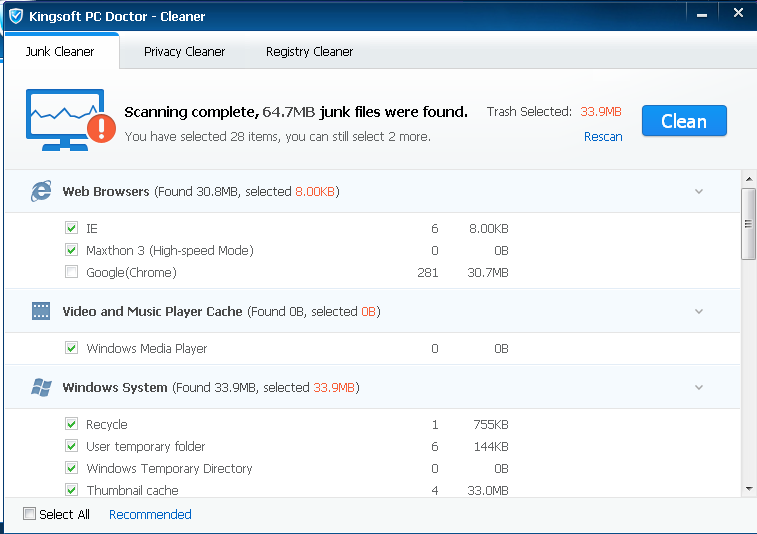757x534 pixels.
Task: Click the 8.00KB size for IE
Action: click(x=489, y=228)
